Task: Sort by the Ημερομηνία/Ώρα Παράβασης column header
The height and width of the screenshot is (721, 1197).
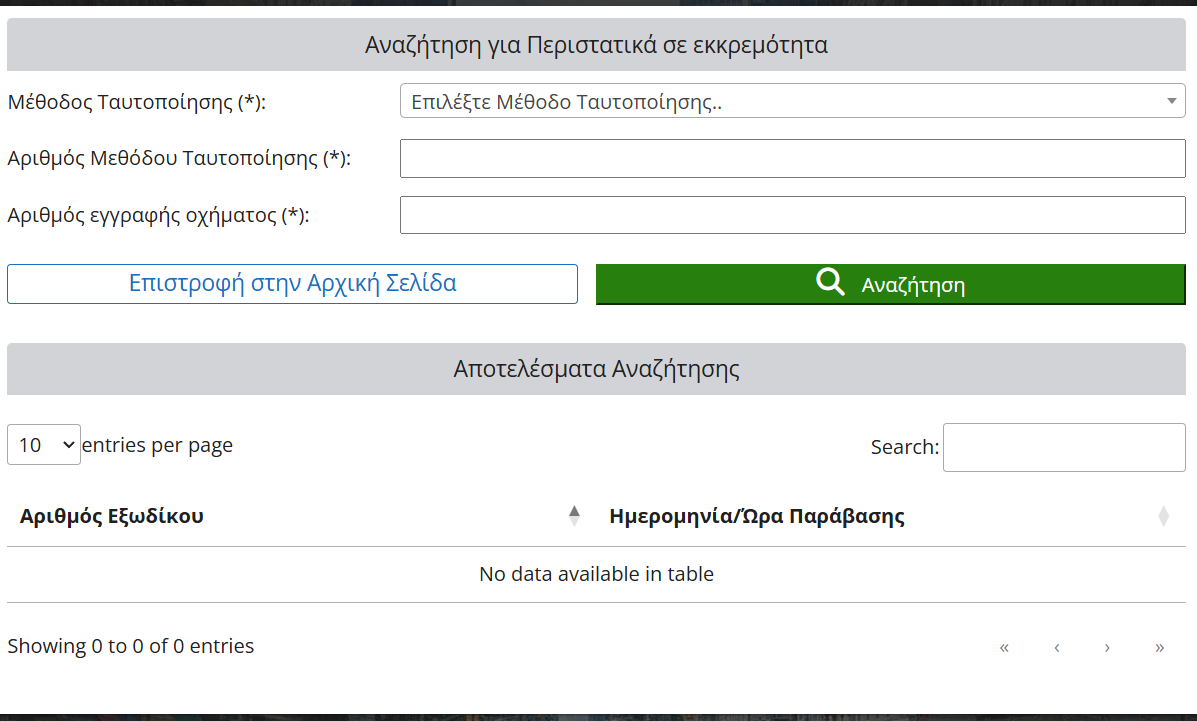Action: (x=756, y=516)
